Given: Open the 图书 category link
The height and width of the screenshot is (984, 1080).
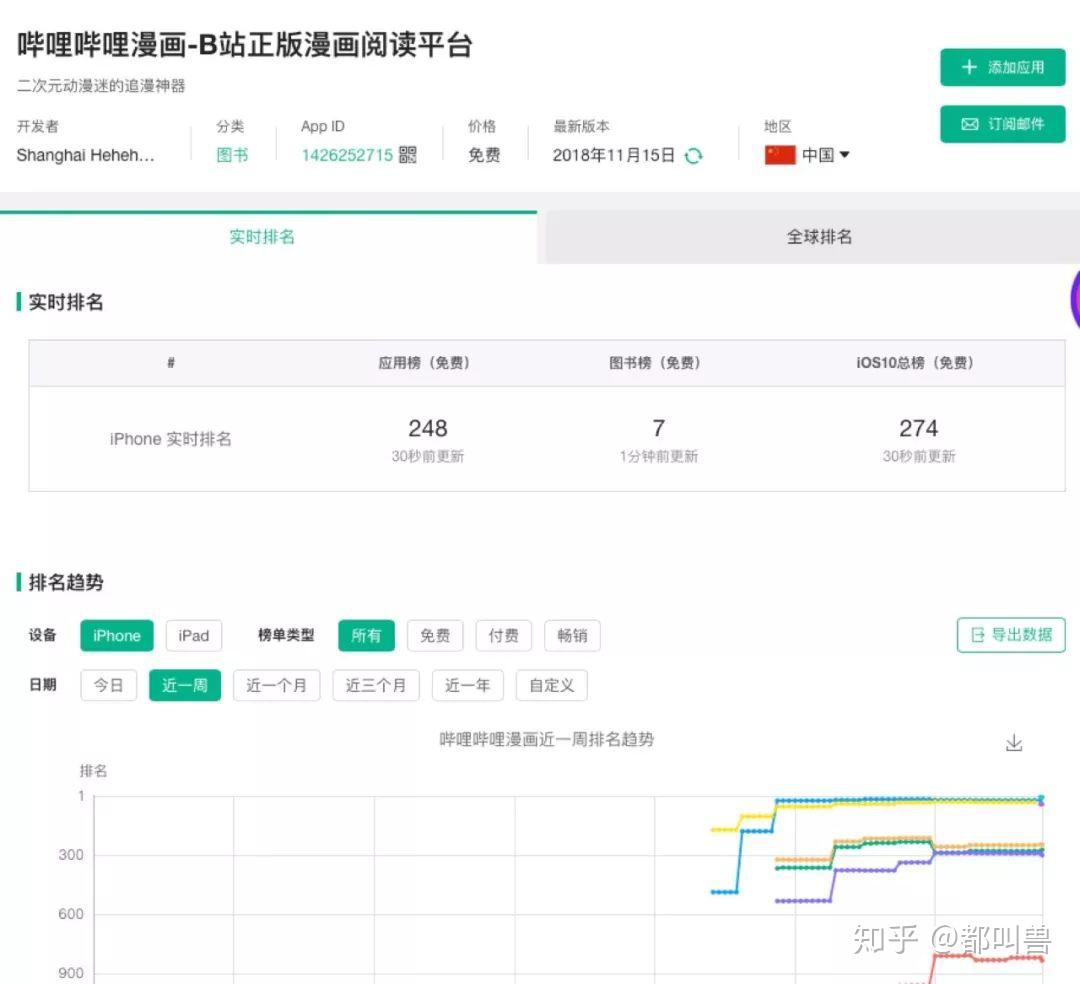Looking at the screenshot, I should [x=232, y=155].
